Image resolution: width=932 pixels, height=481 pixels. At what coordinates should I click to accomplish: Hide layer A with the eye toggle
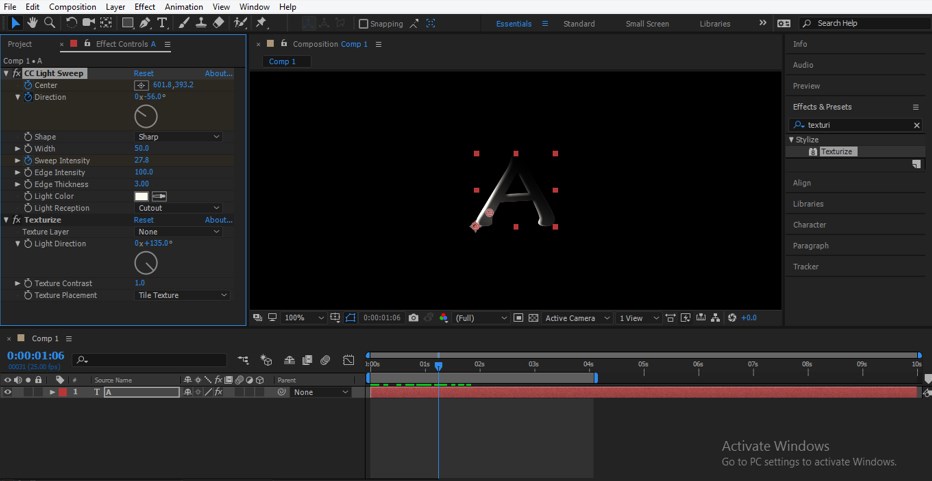click(8, 393)
